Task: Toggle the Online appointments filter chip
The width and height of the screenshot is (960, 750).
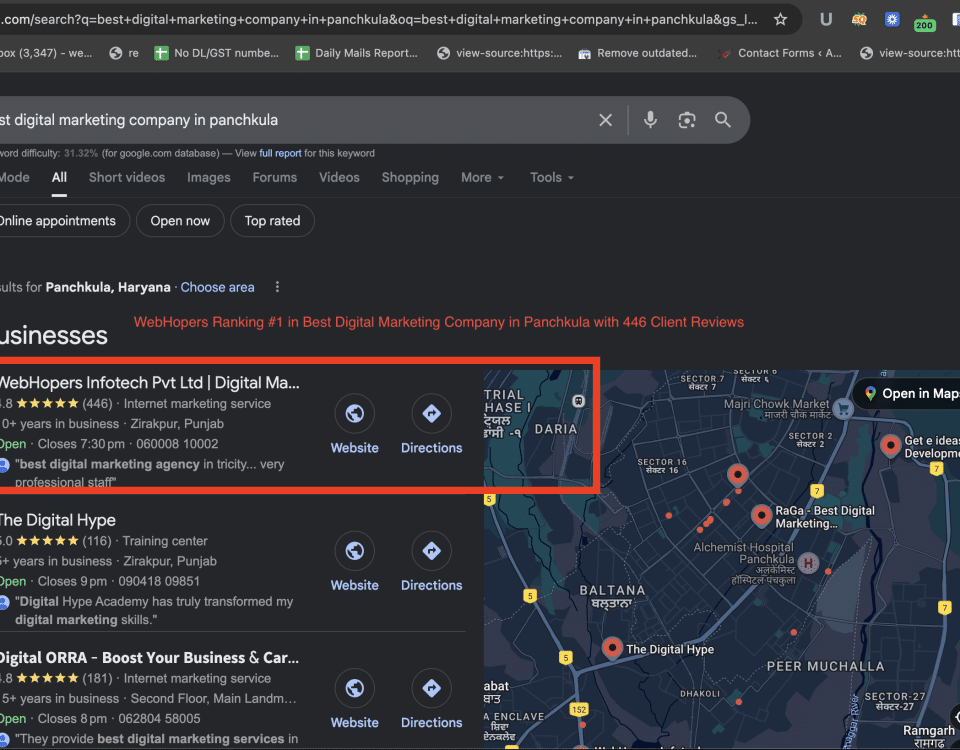Action: click(60, 221)
